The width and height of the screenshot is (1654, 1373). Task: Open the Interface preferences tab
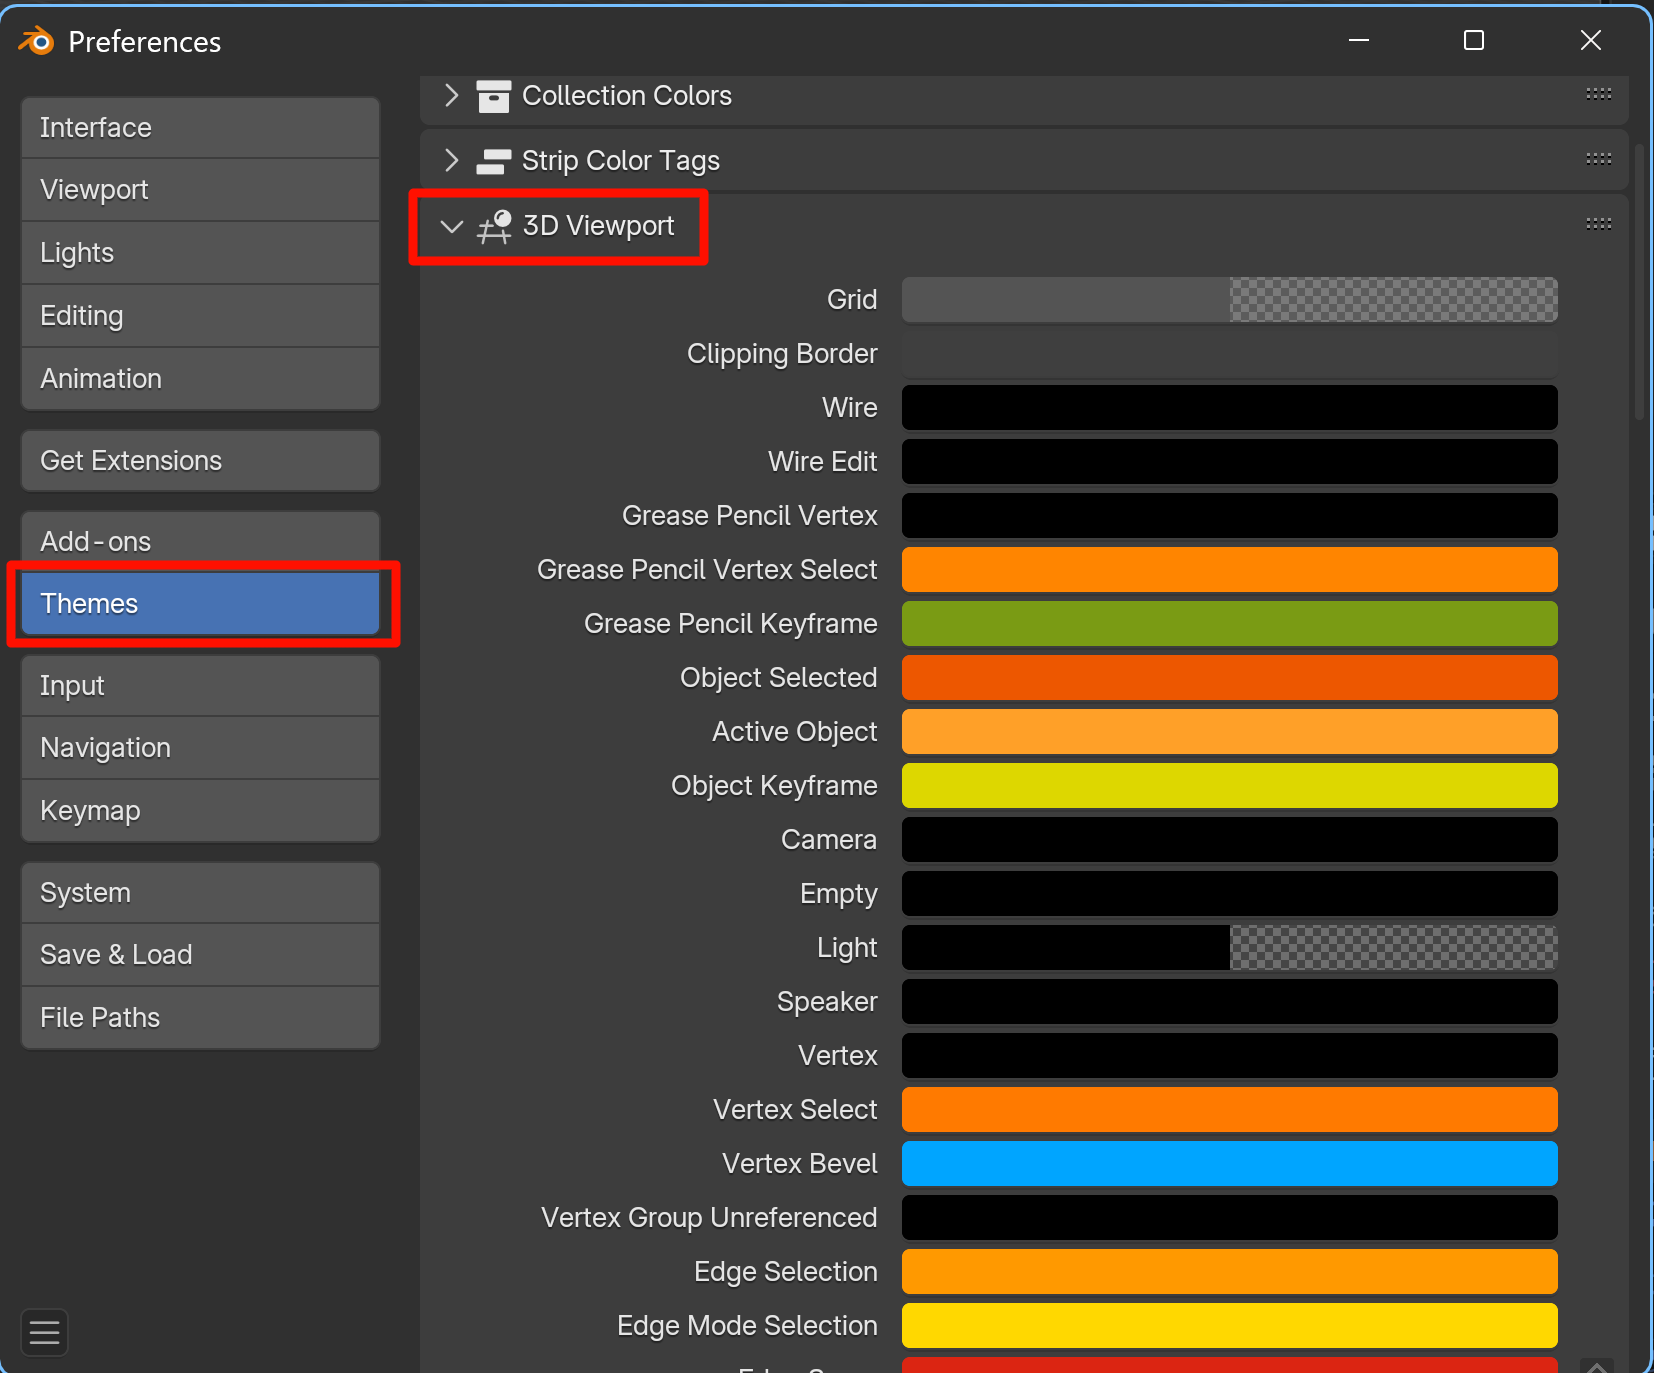click(x=200, y=128)
